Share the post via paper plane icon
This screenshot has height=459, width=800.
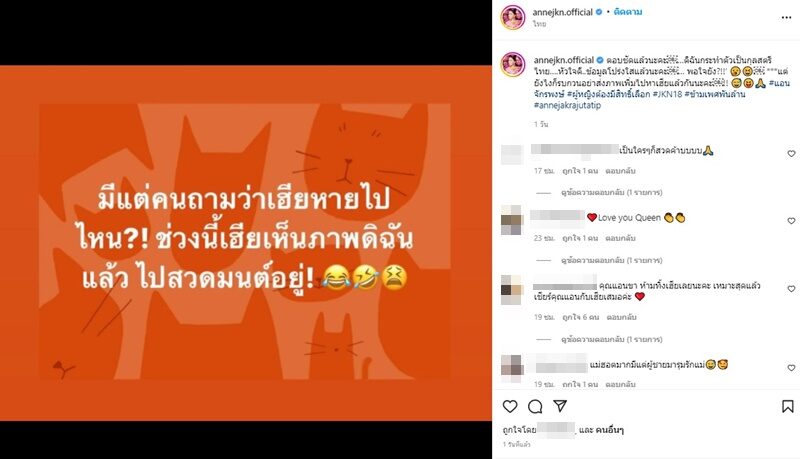pos(560,406)
